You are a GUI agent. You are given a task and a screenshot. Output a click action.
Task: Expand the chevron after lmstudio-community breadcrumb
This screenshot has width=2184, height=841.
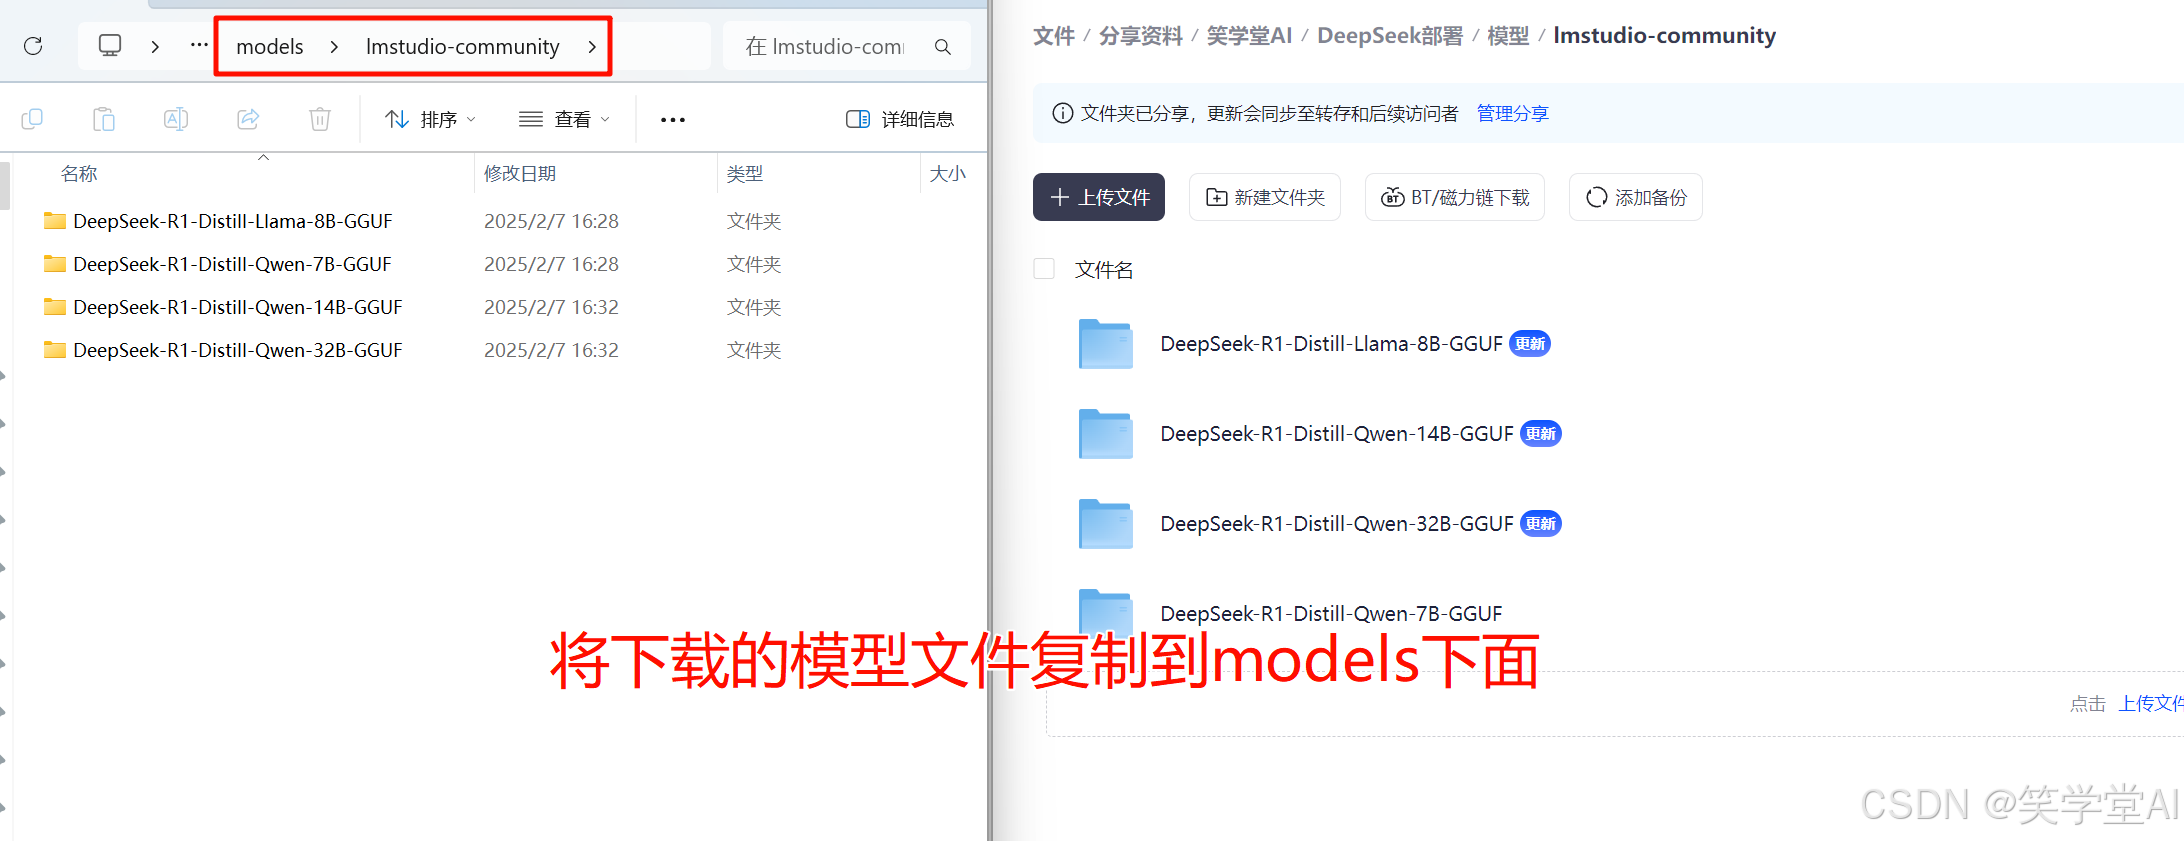[x=592, y=47]
